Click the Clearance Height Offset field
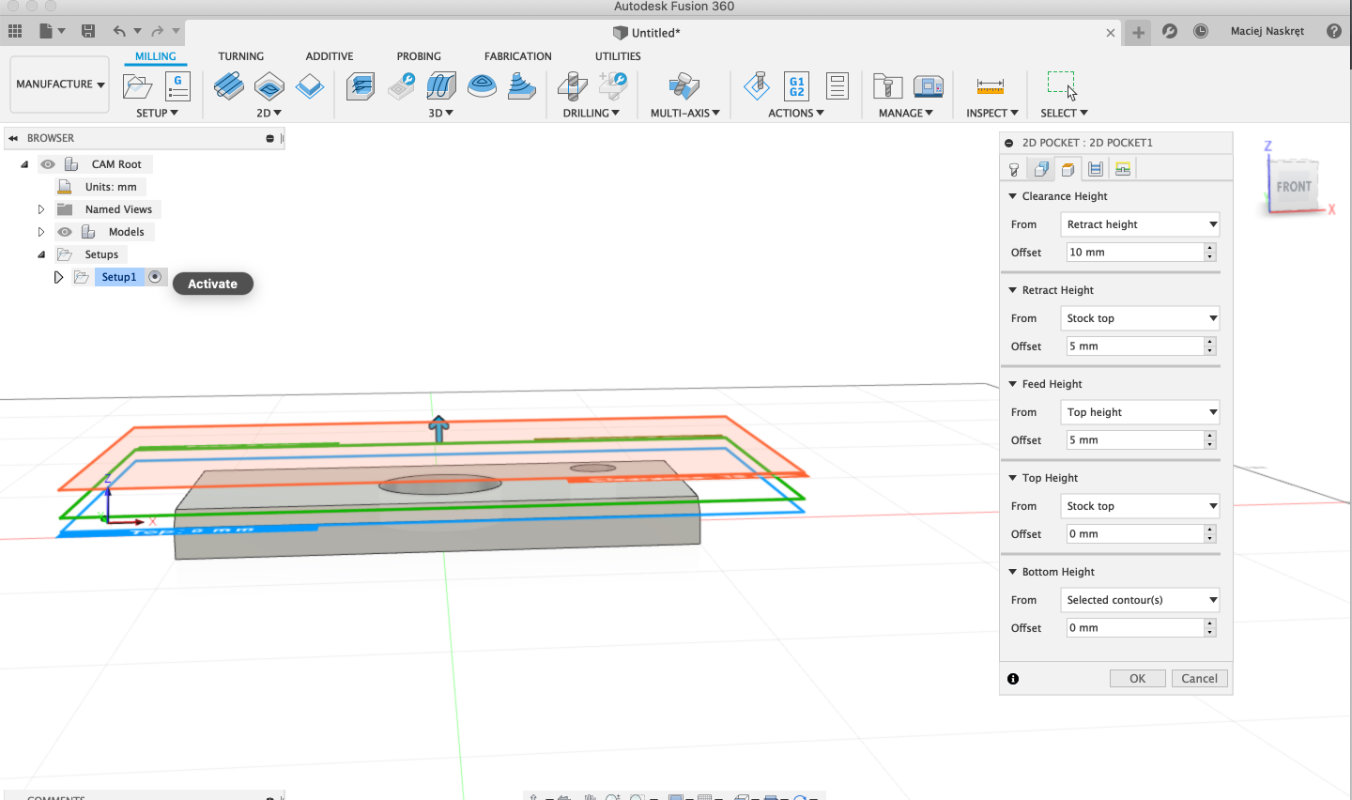Viewport: 1352px width, 800px height. tap(1134, 252)
